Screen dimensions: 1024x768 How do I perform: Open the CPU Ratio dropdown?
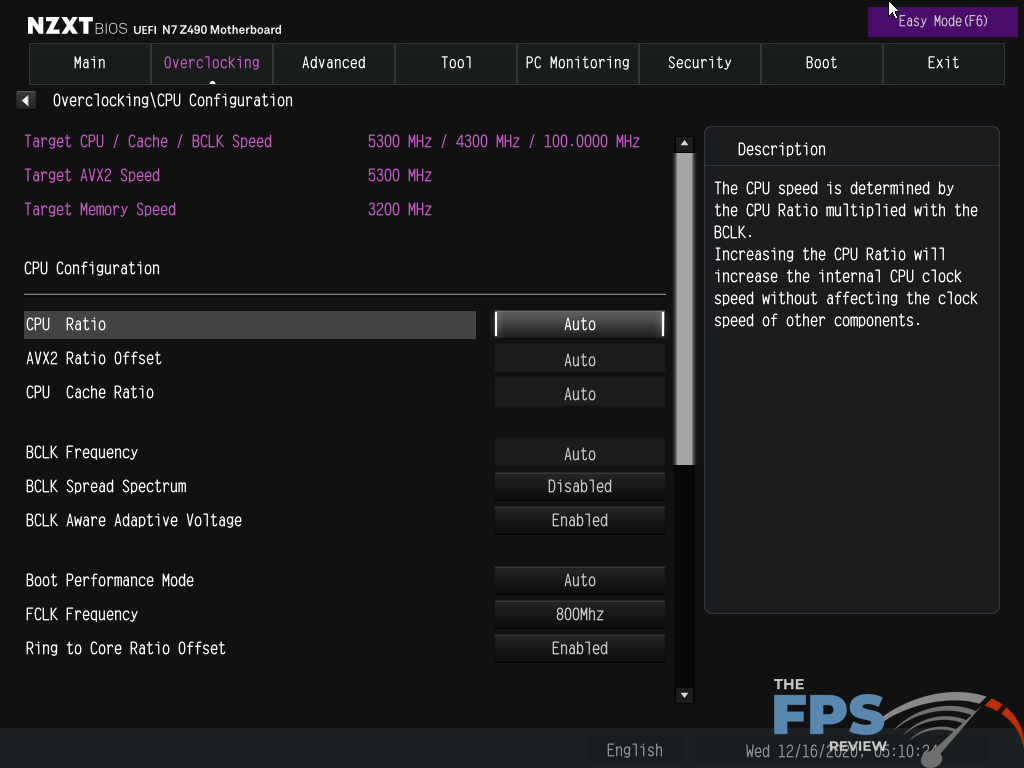pyautogui.click(x=579, y=324)
